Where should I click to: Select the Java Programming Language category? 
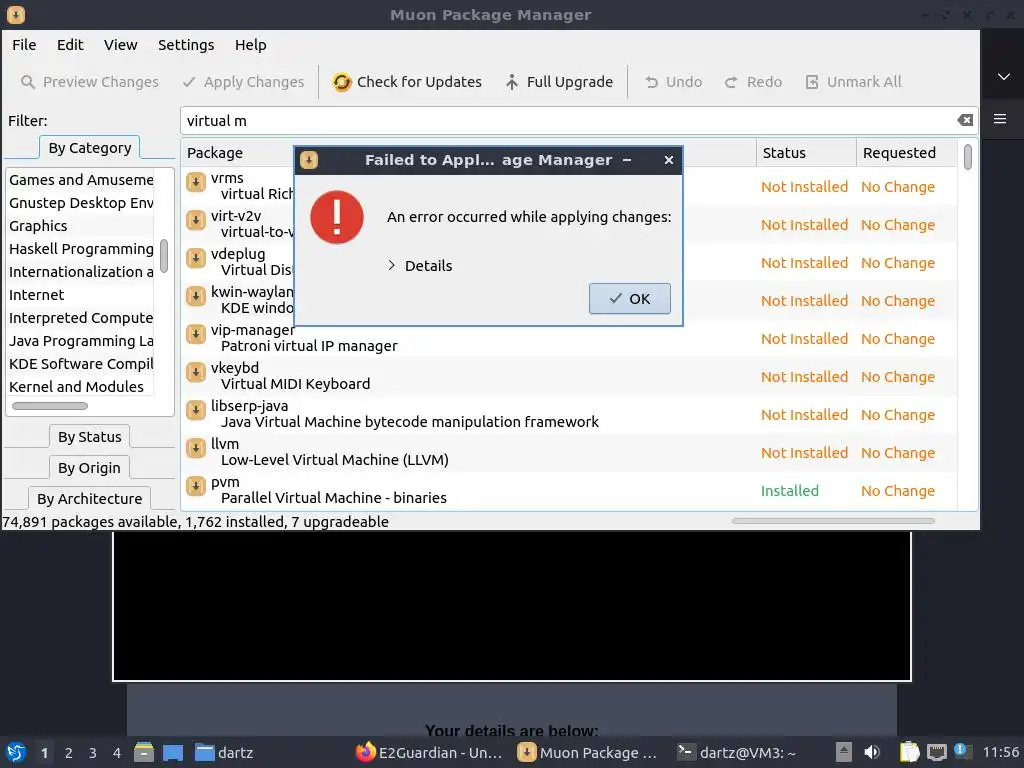point(81,340)
